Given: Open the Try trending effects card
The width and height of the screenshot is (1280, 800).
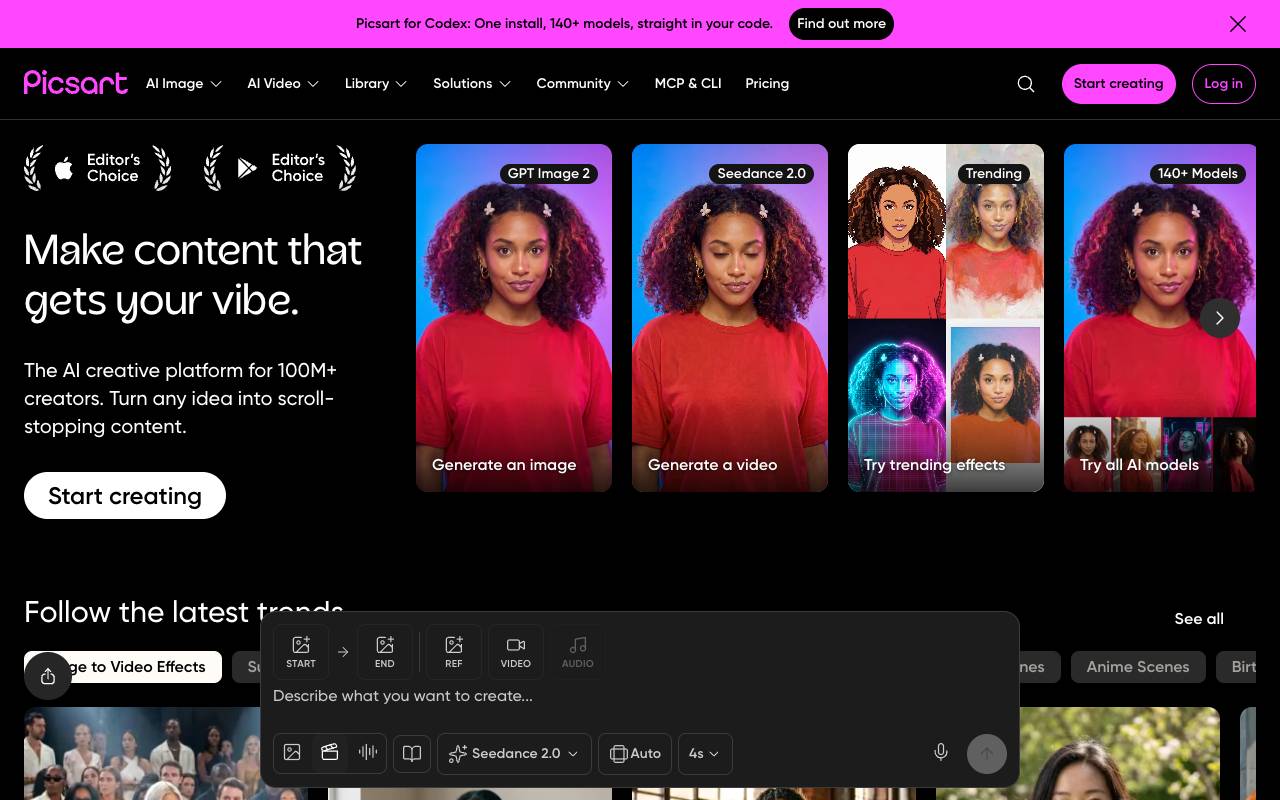Looking at the screenshot, I should click(946, 318).
